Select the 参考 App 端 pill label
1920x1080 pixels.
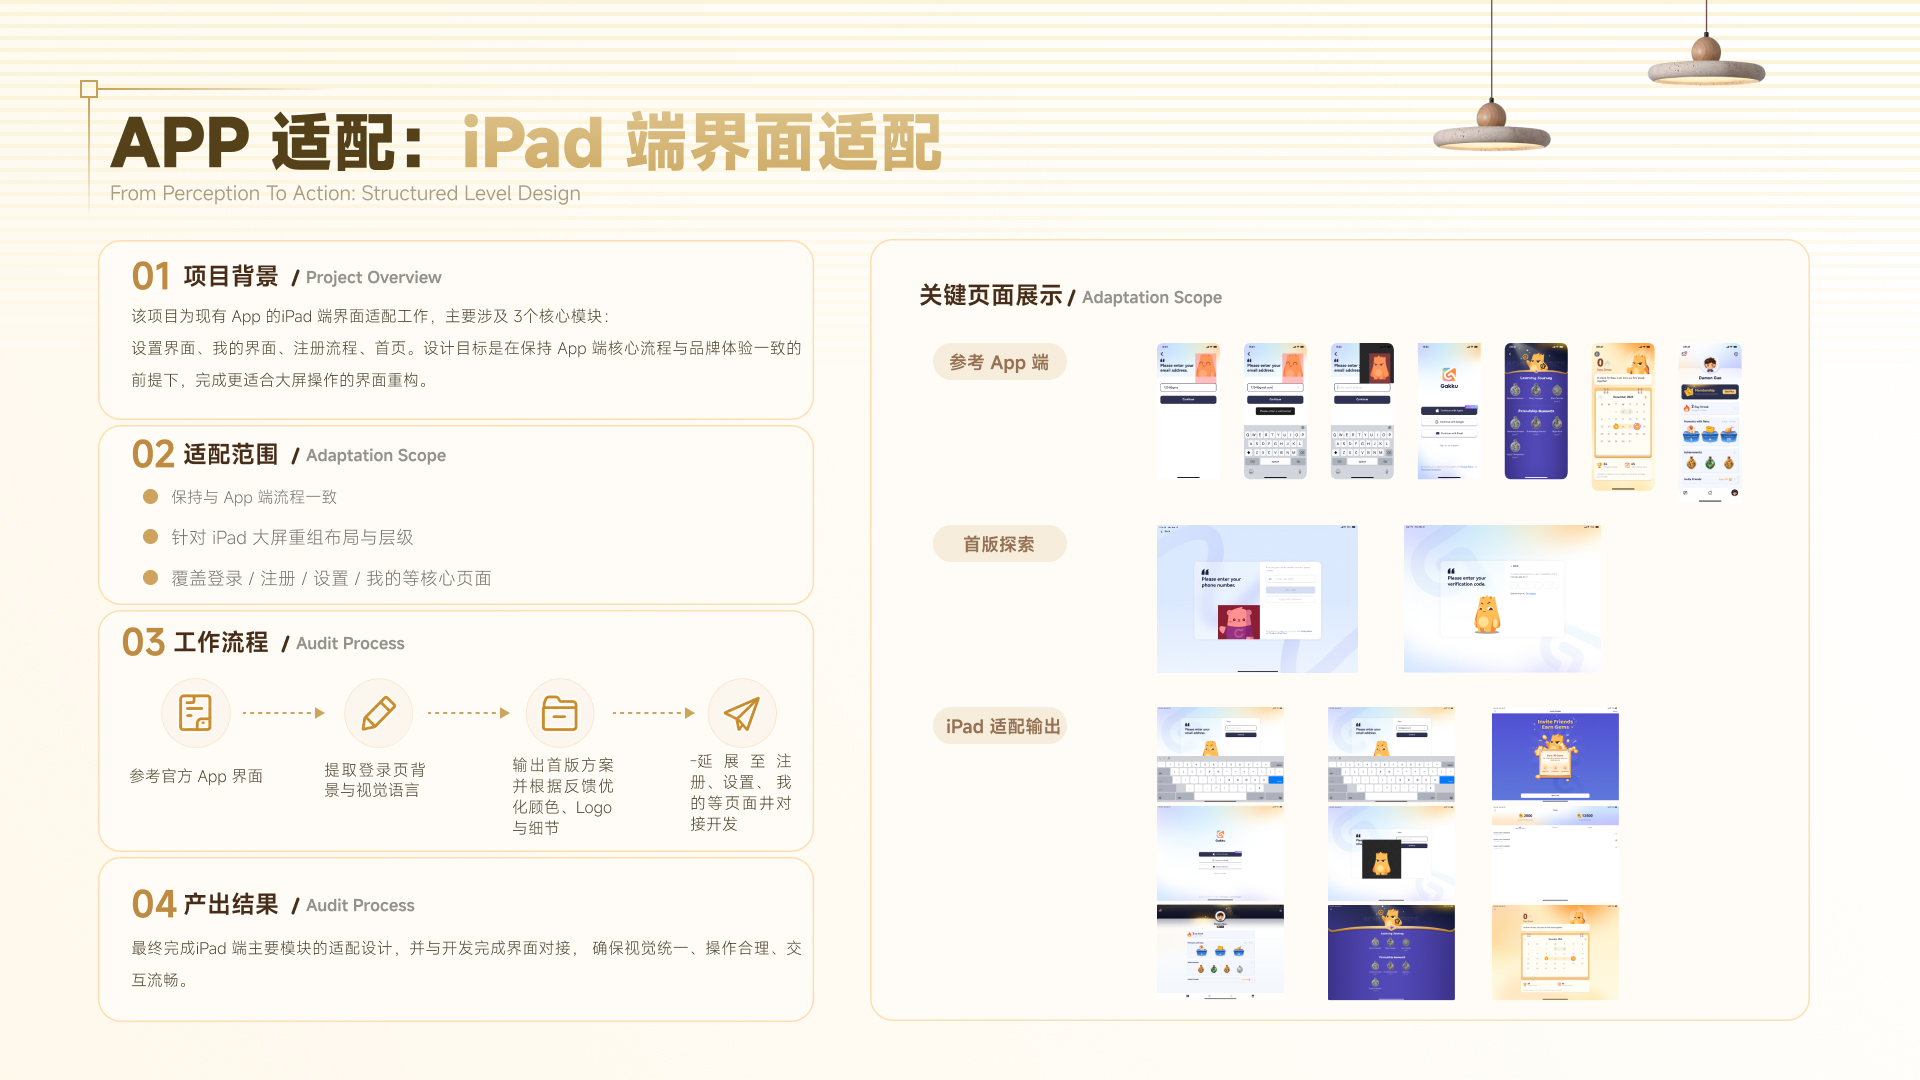[x=999, y=362]
